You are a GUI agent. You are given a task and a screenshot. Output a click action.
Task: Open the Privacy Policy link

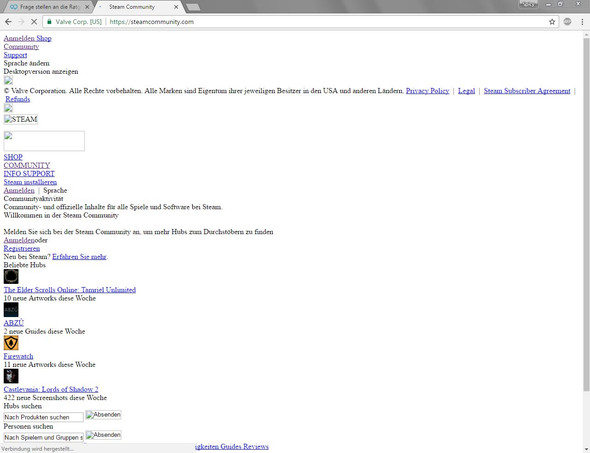[427, 91]
